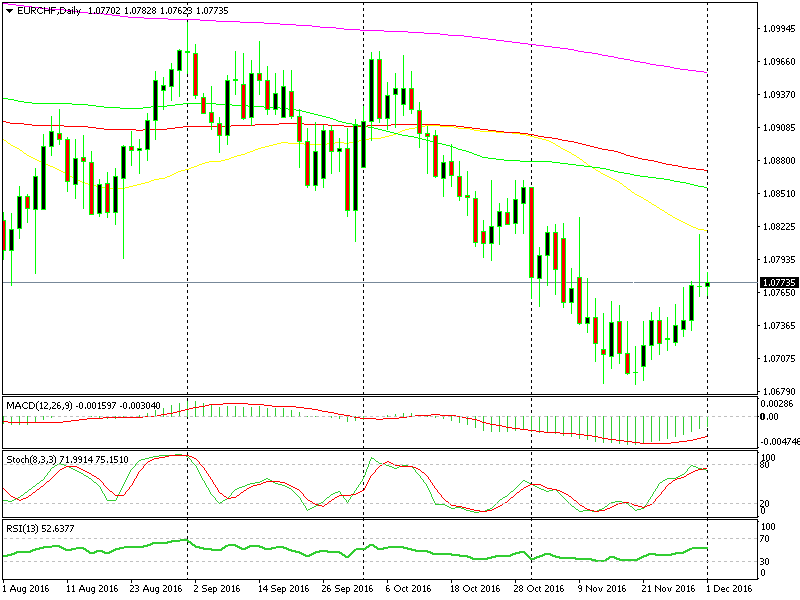Click the 70 level on RSI scale
The image size is (800, 600).
765,539
